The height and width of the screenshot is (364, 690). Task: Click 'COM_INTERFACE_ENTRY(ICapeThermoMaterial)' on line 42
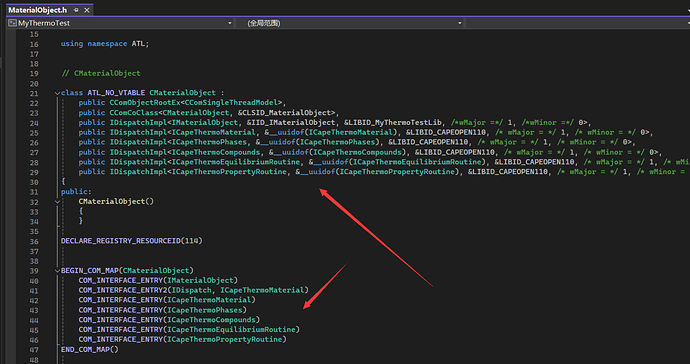(x=167, y=300)
